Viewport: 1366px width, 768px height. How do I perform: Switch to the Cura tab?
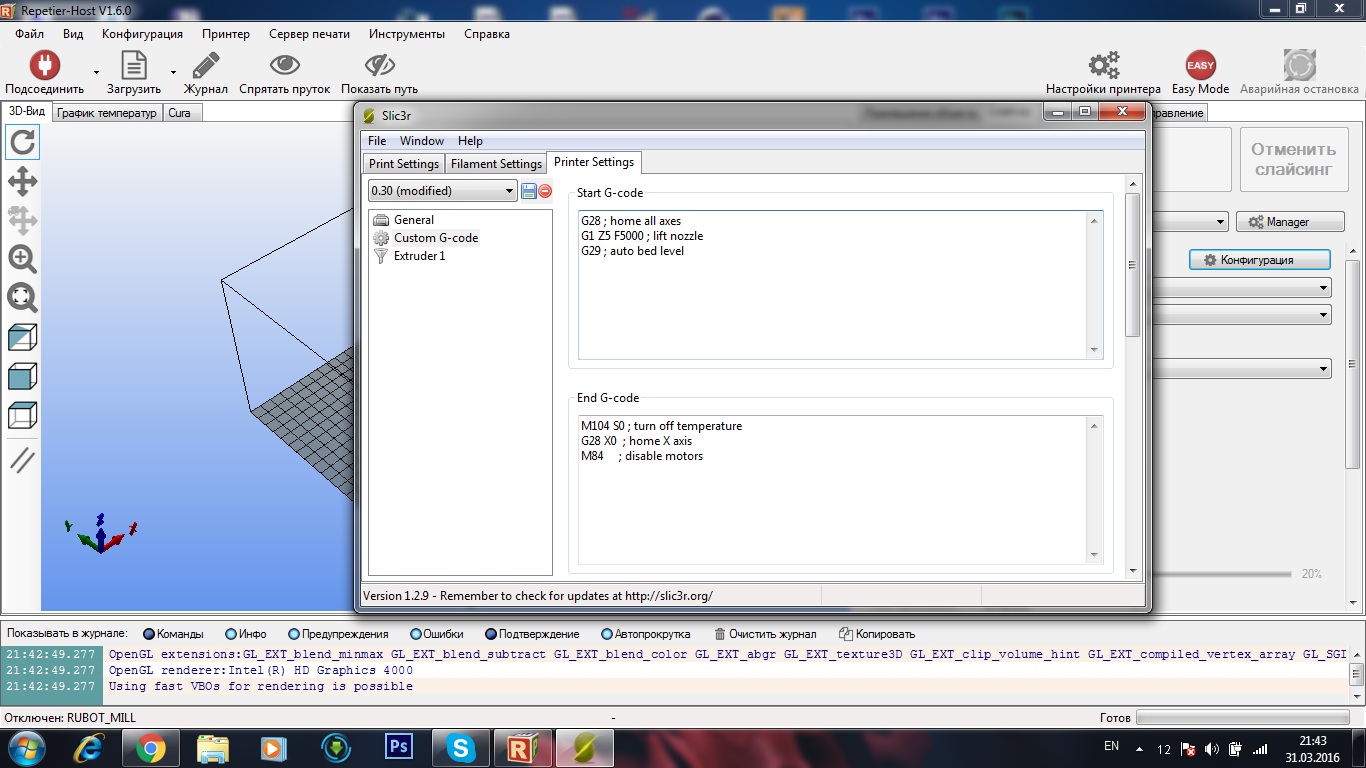tap(180, 113)
